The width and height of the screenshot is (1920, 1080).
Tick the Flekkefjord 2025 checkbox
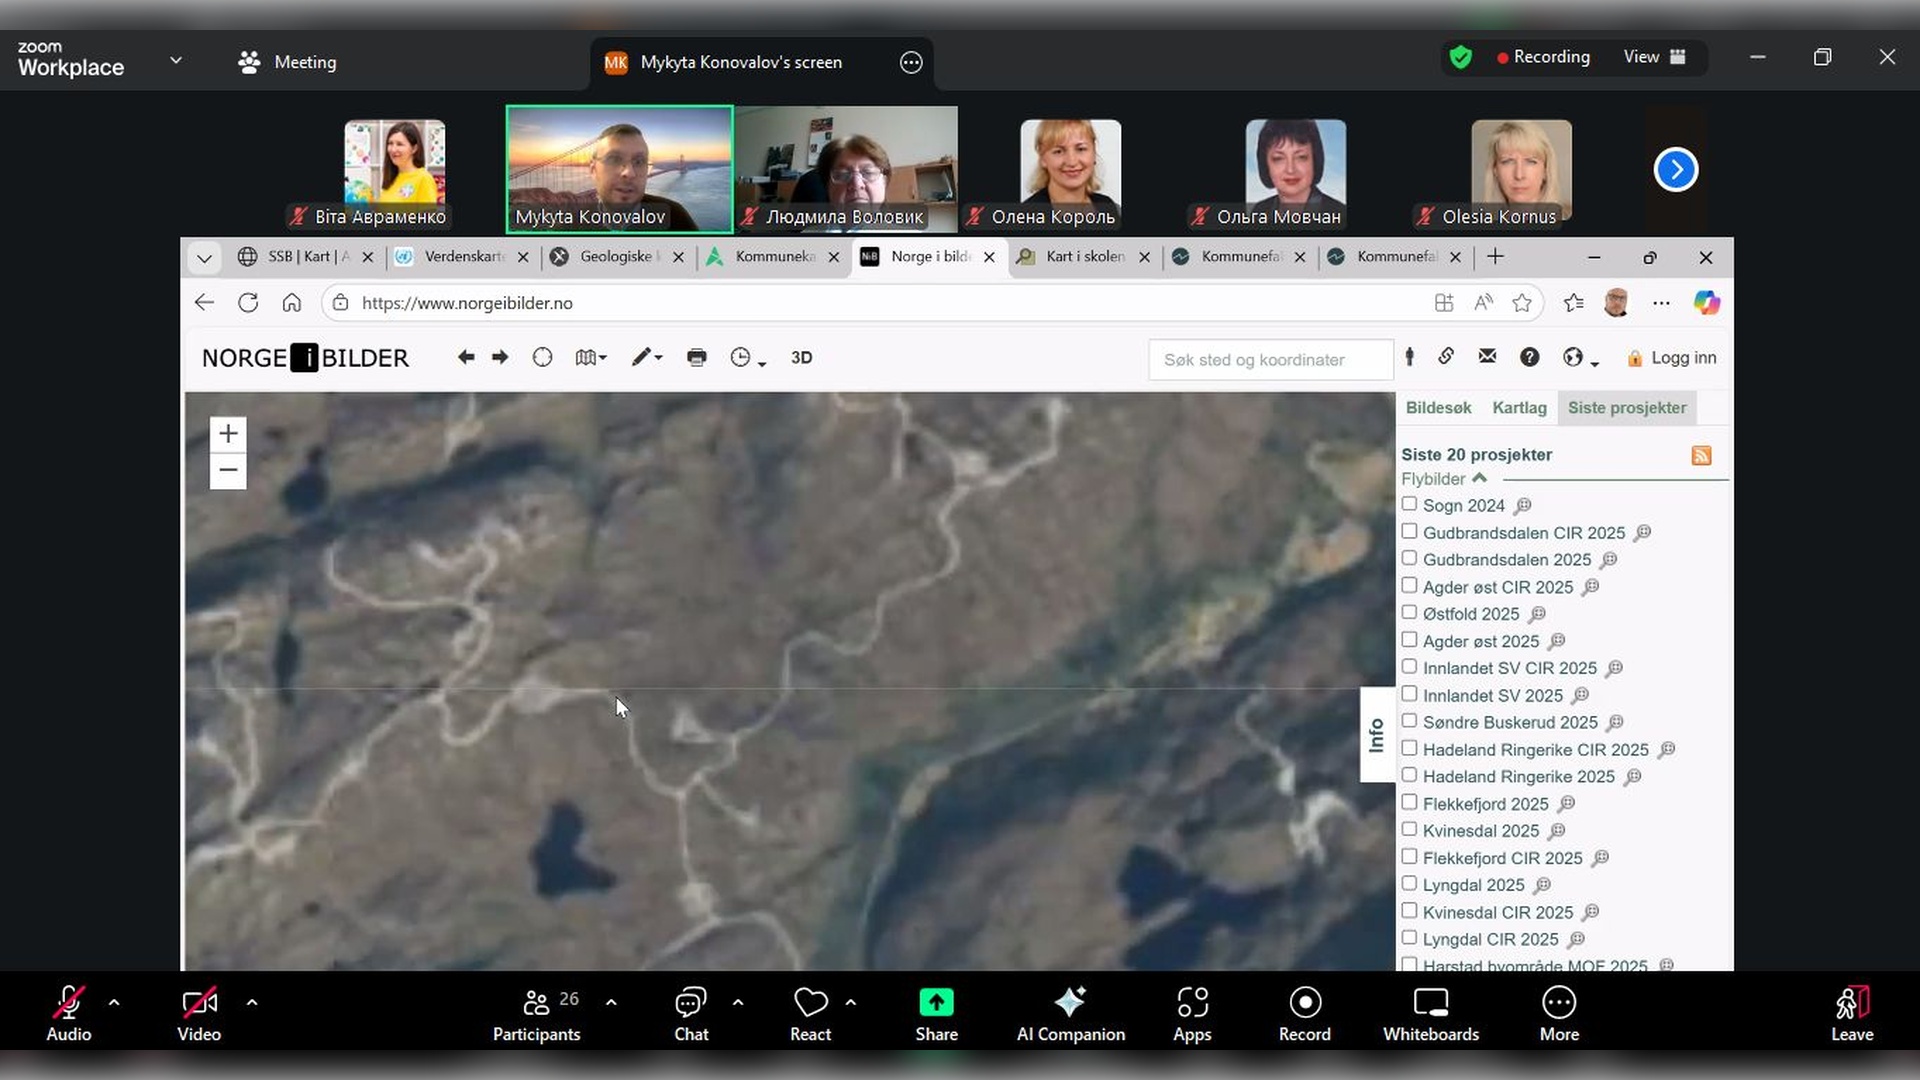pos(1409,803)
